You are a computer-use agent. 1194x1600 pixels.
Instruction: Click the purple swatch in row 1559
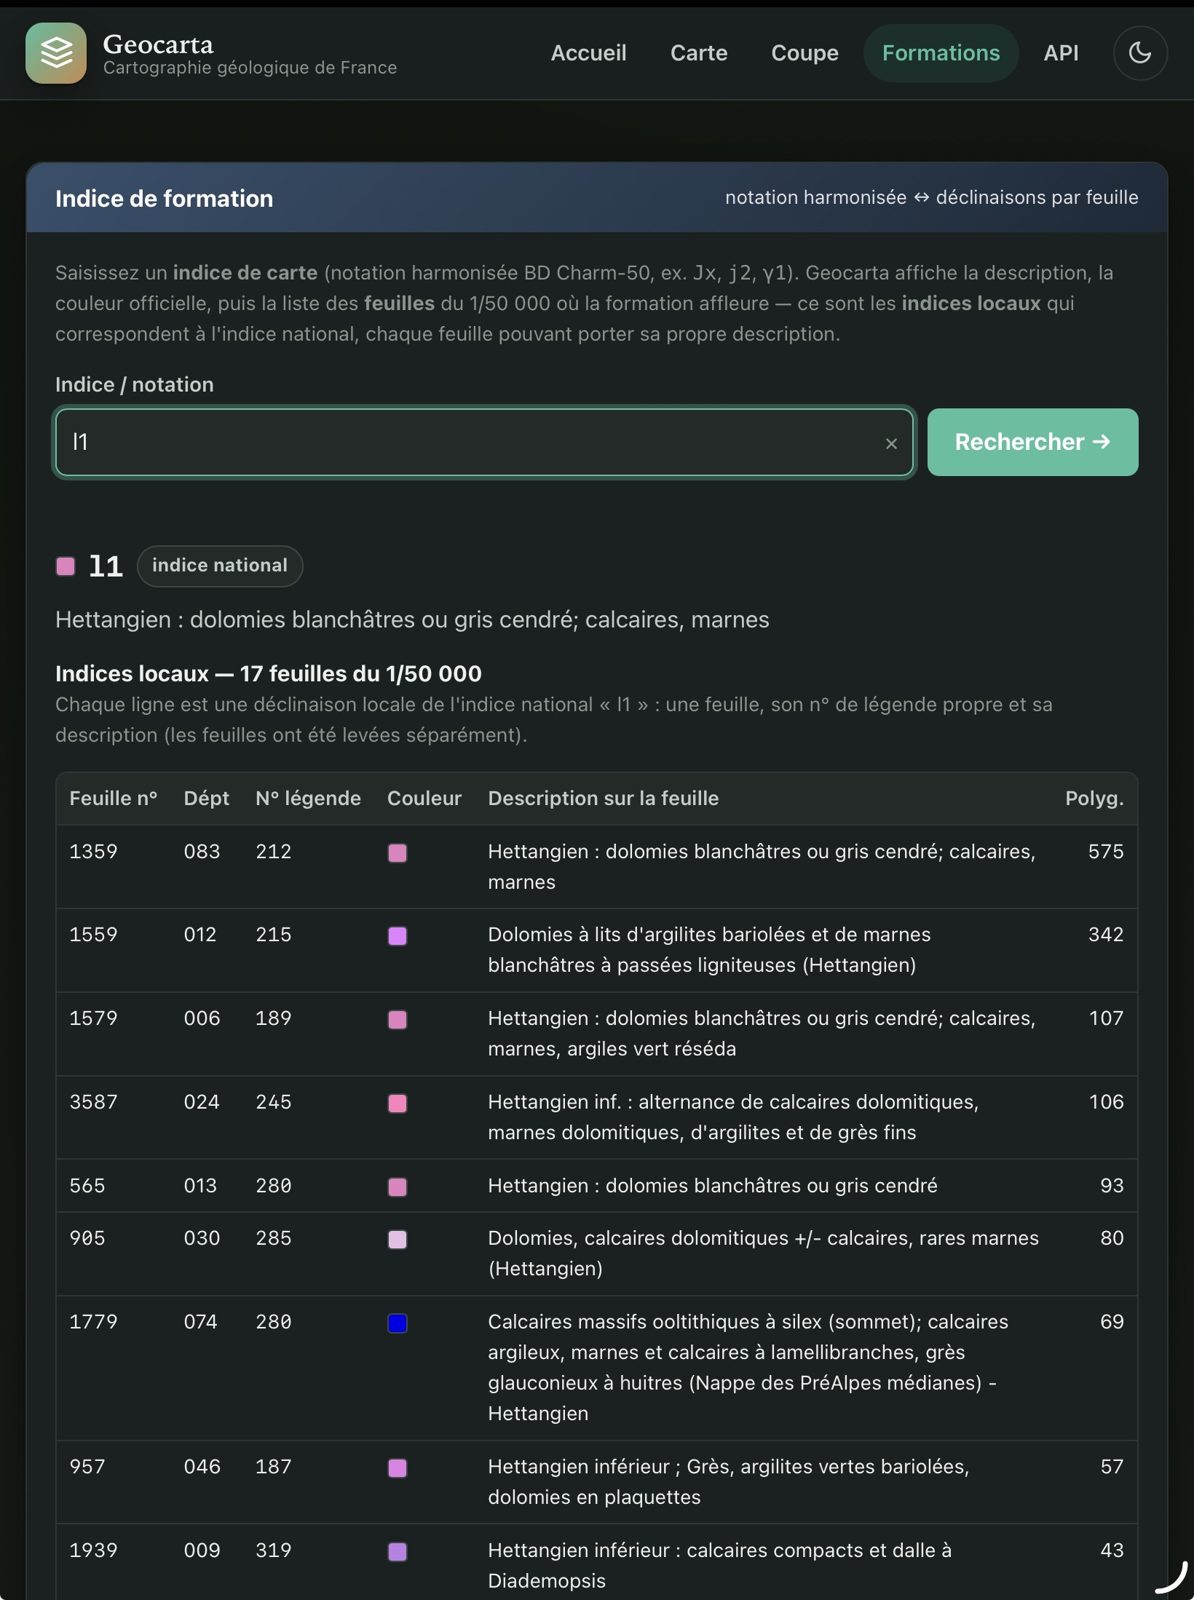click(397, 936)
